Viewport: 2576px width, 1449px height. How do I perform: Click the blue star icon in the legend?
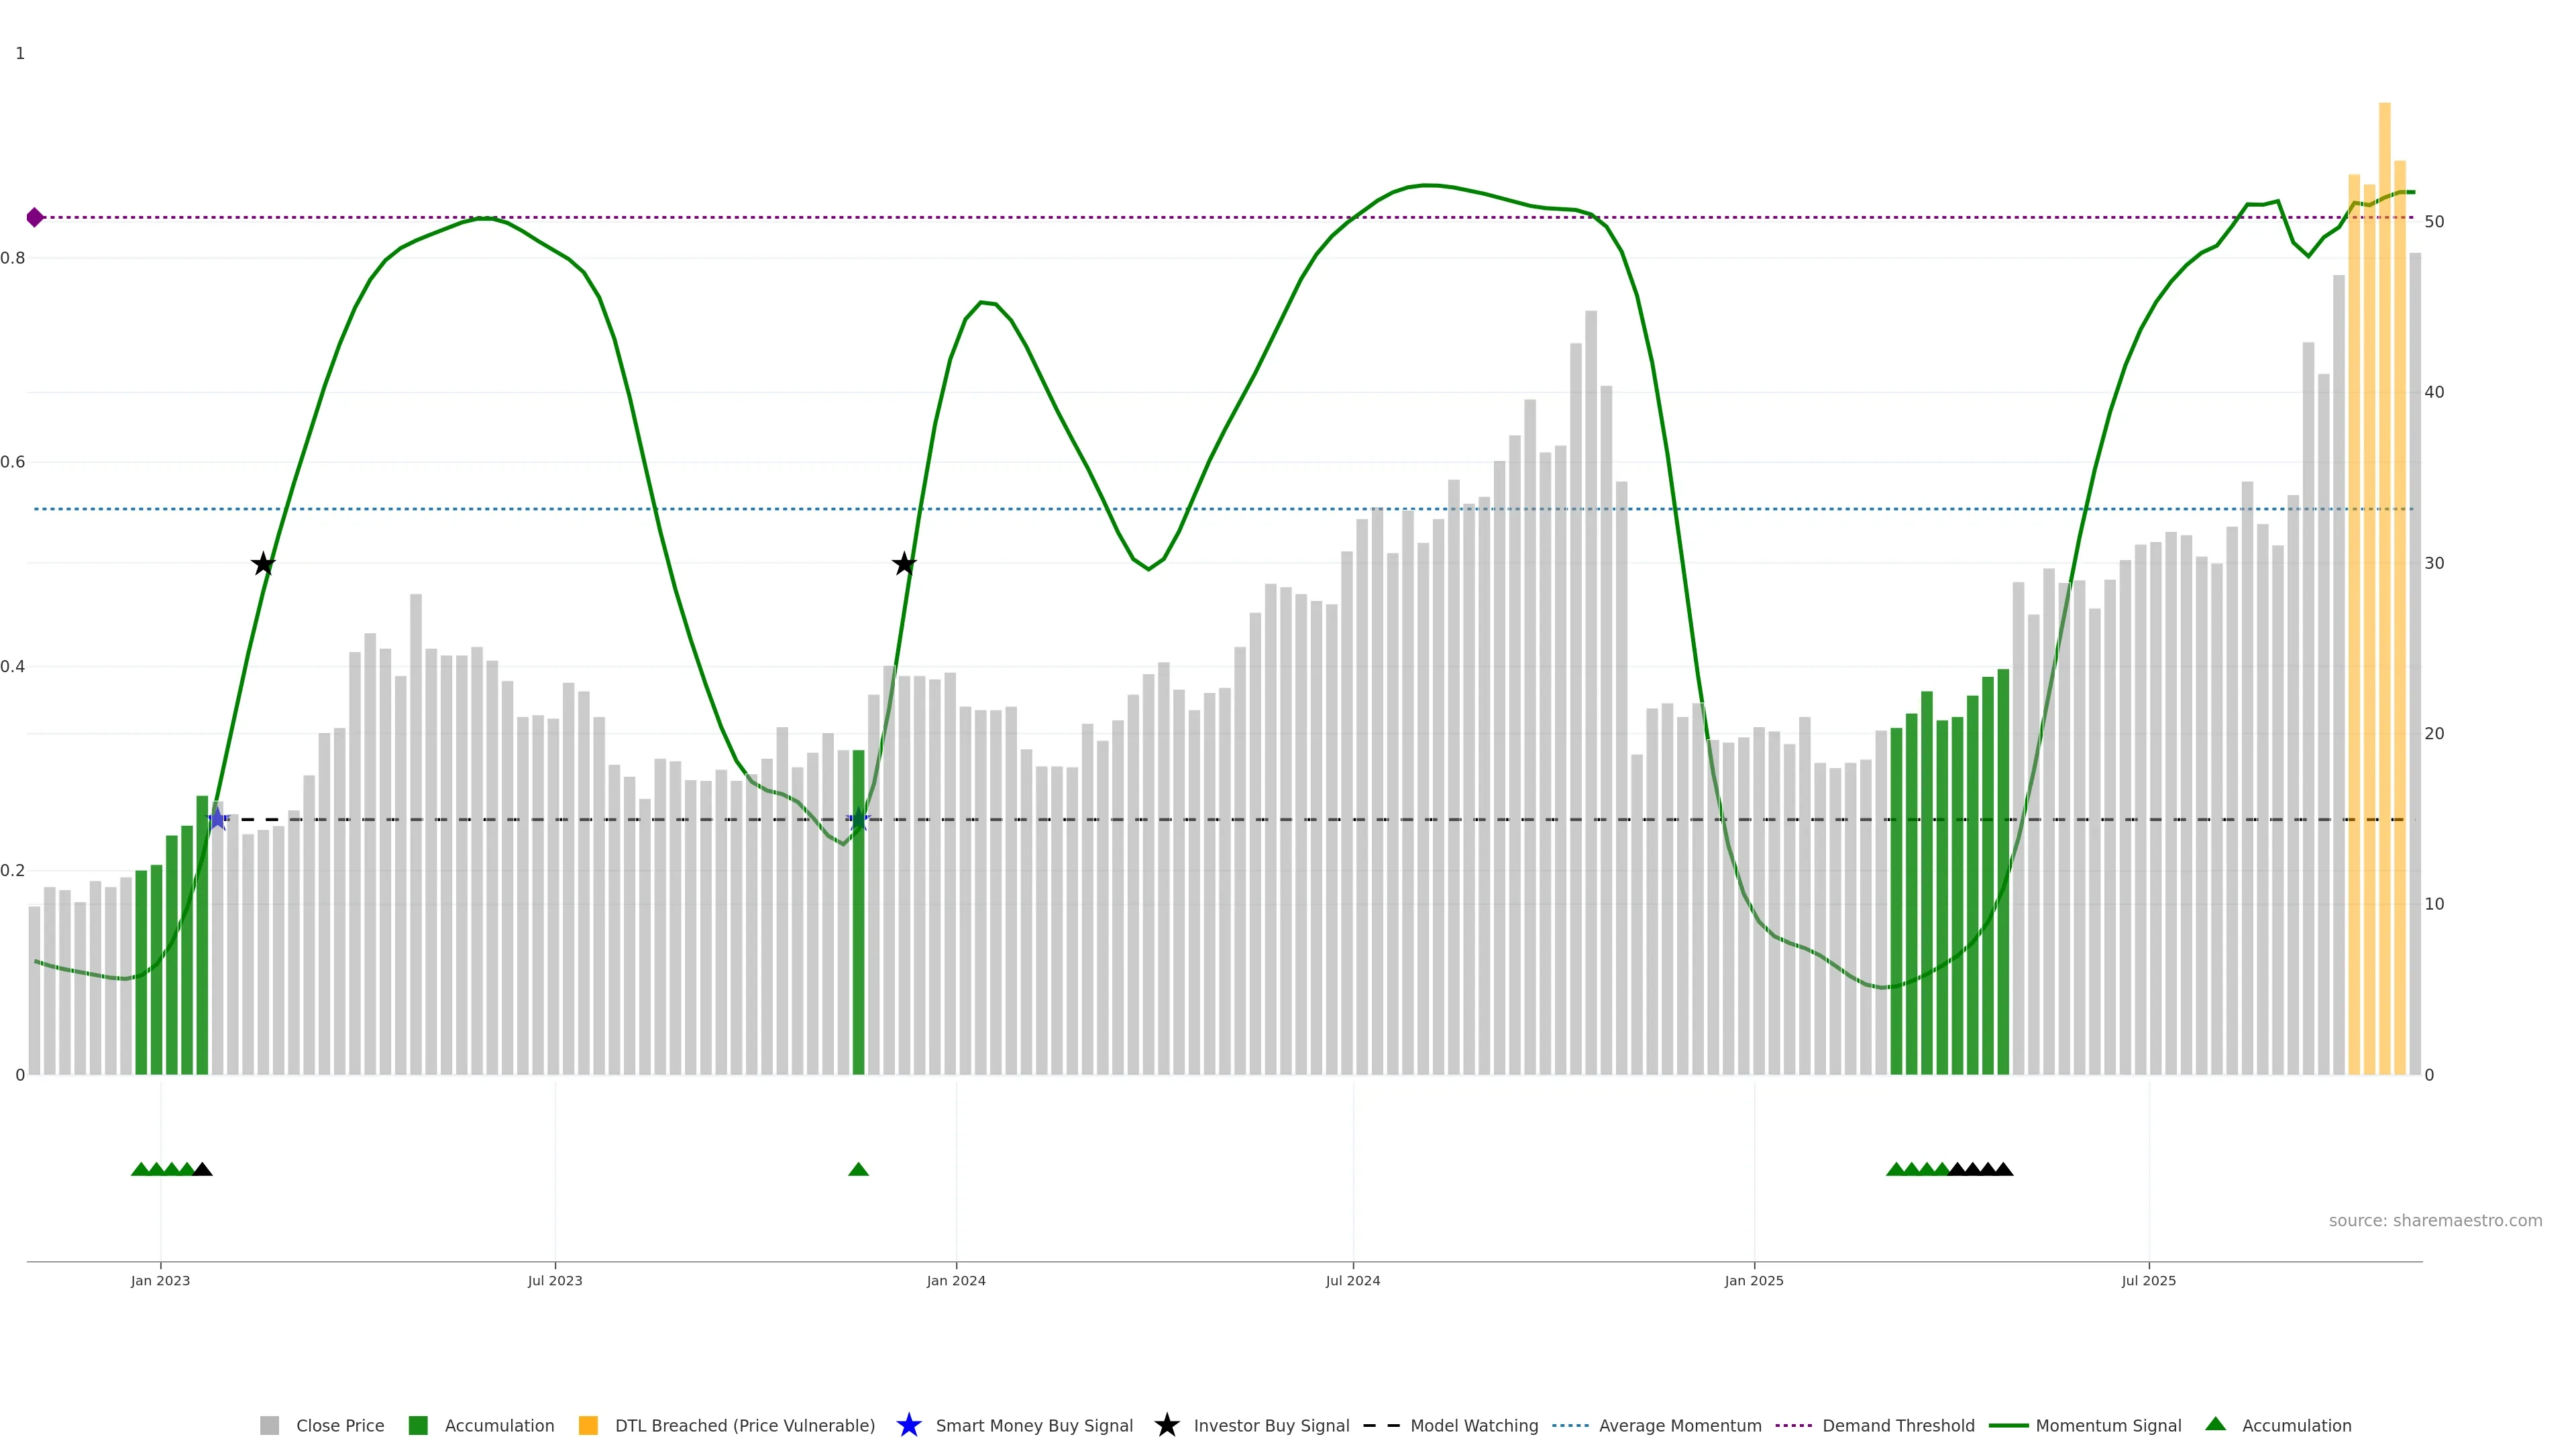click(x=908, y=1425)
